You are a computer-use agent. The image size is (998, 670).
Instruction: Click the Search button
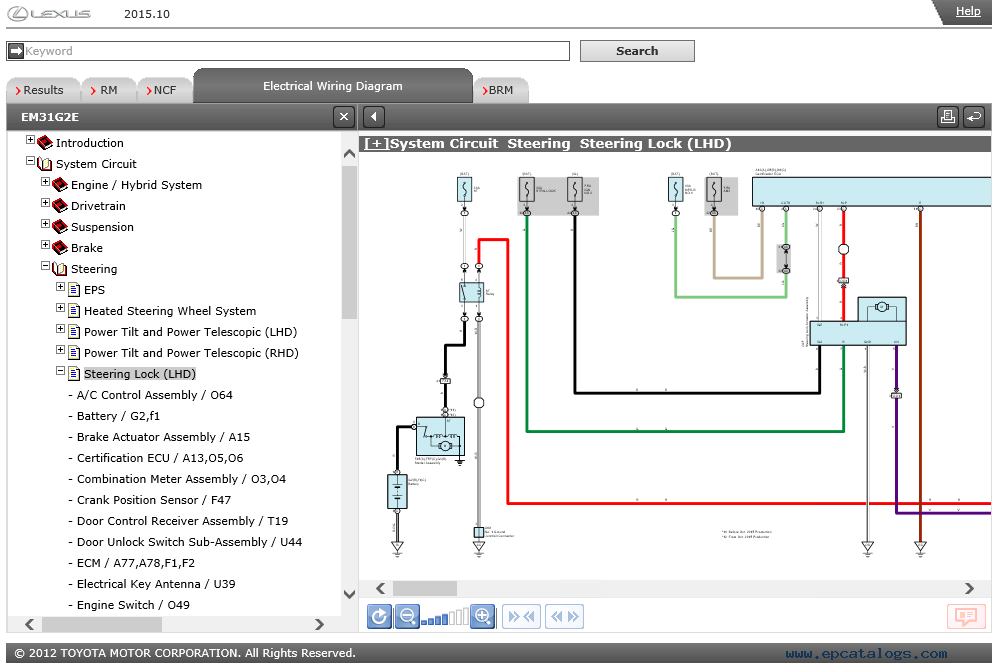click(637, 51)
